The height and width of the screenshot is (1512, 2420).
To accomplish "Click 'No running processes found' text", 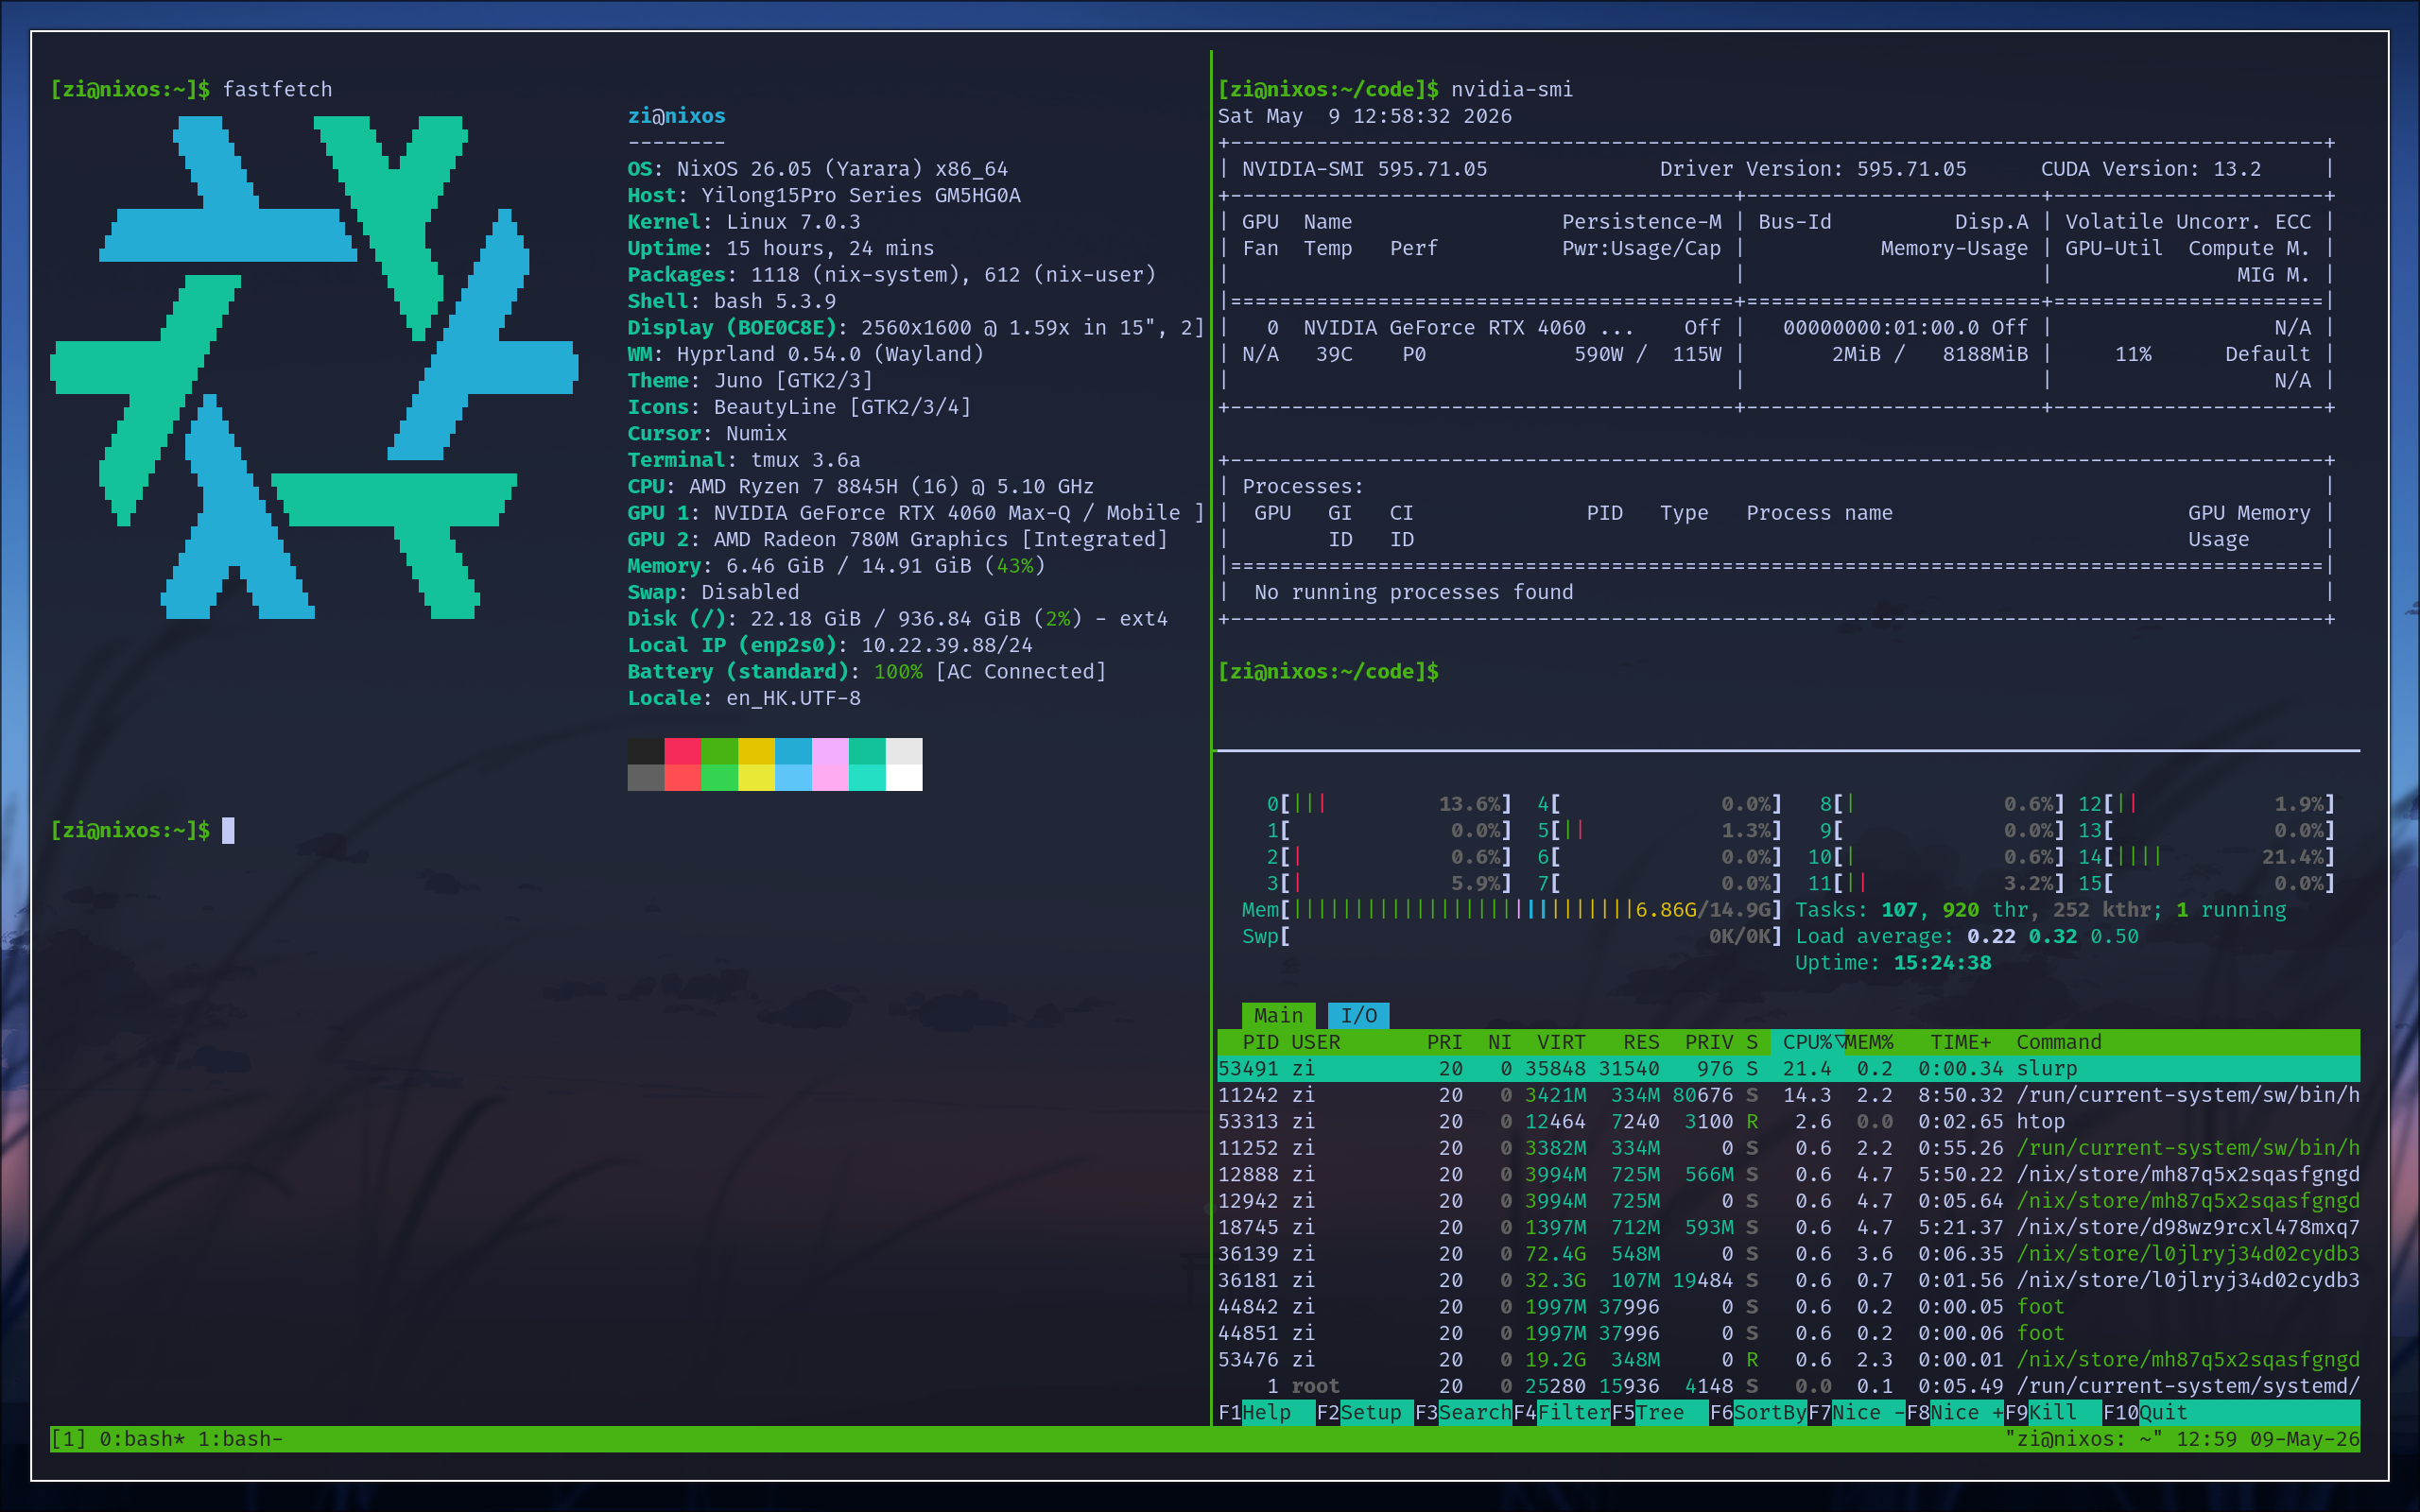I will 1414,592.
